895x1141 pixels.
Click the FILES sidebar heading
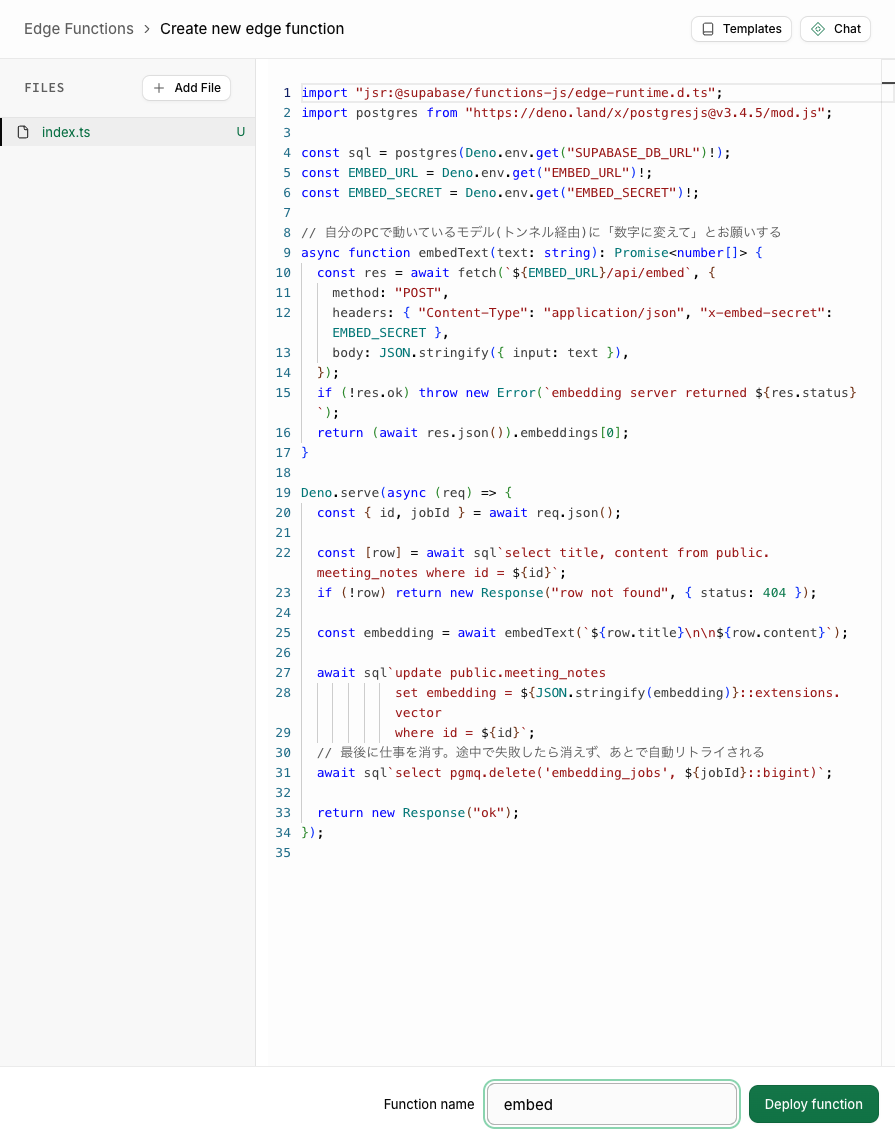[x=44, y=88]
